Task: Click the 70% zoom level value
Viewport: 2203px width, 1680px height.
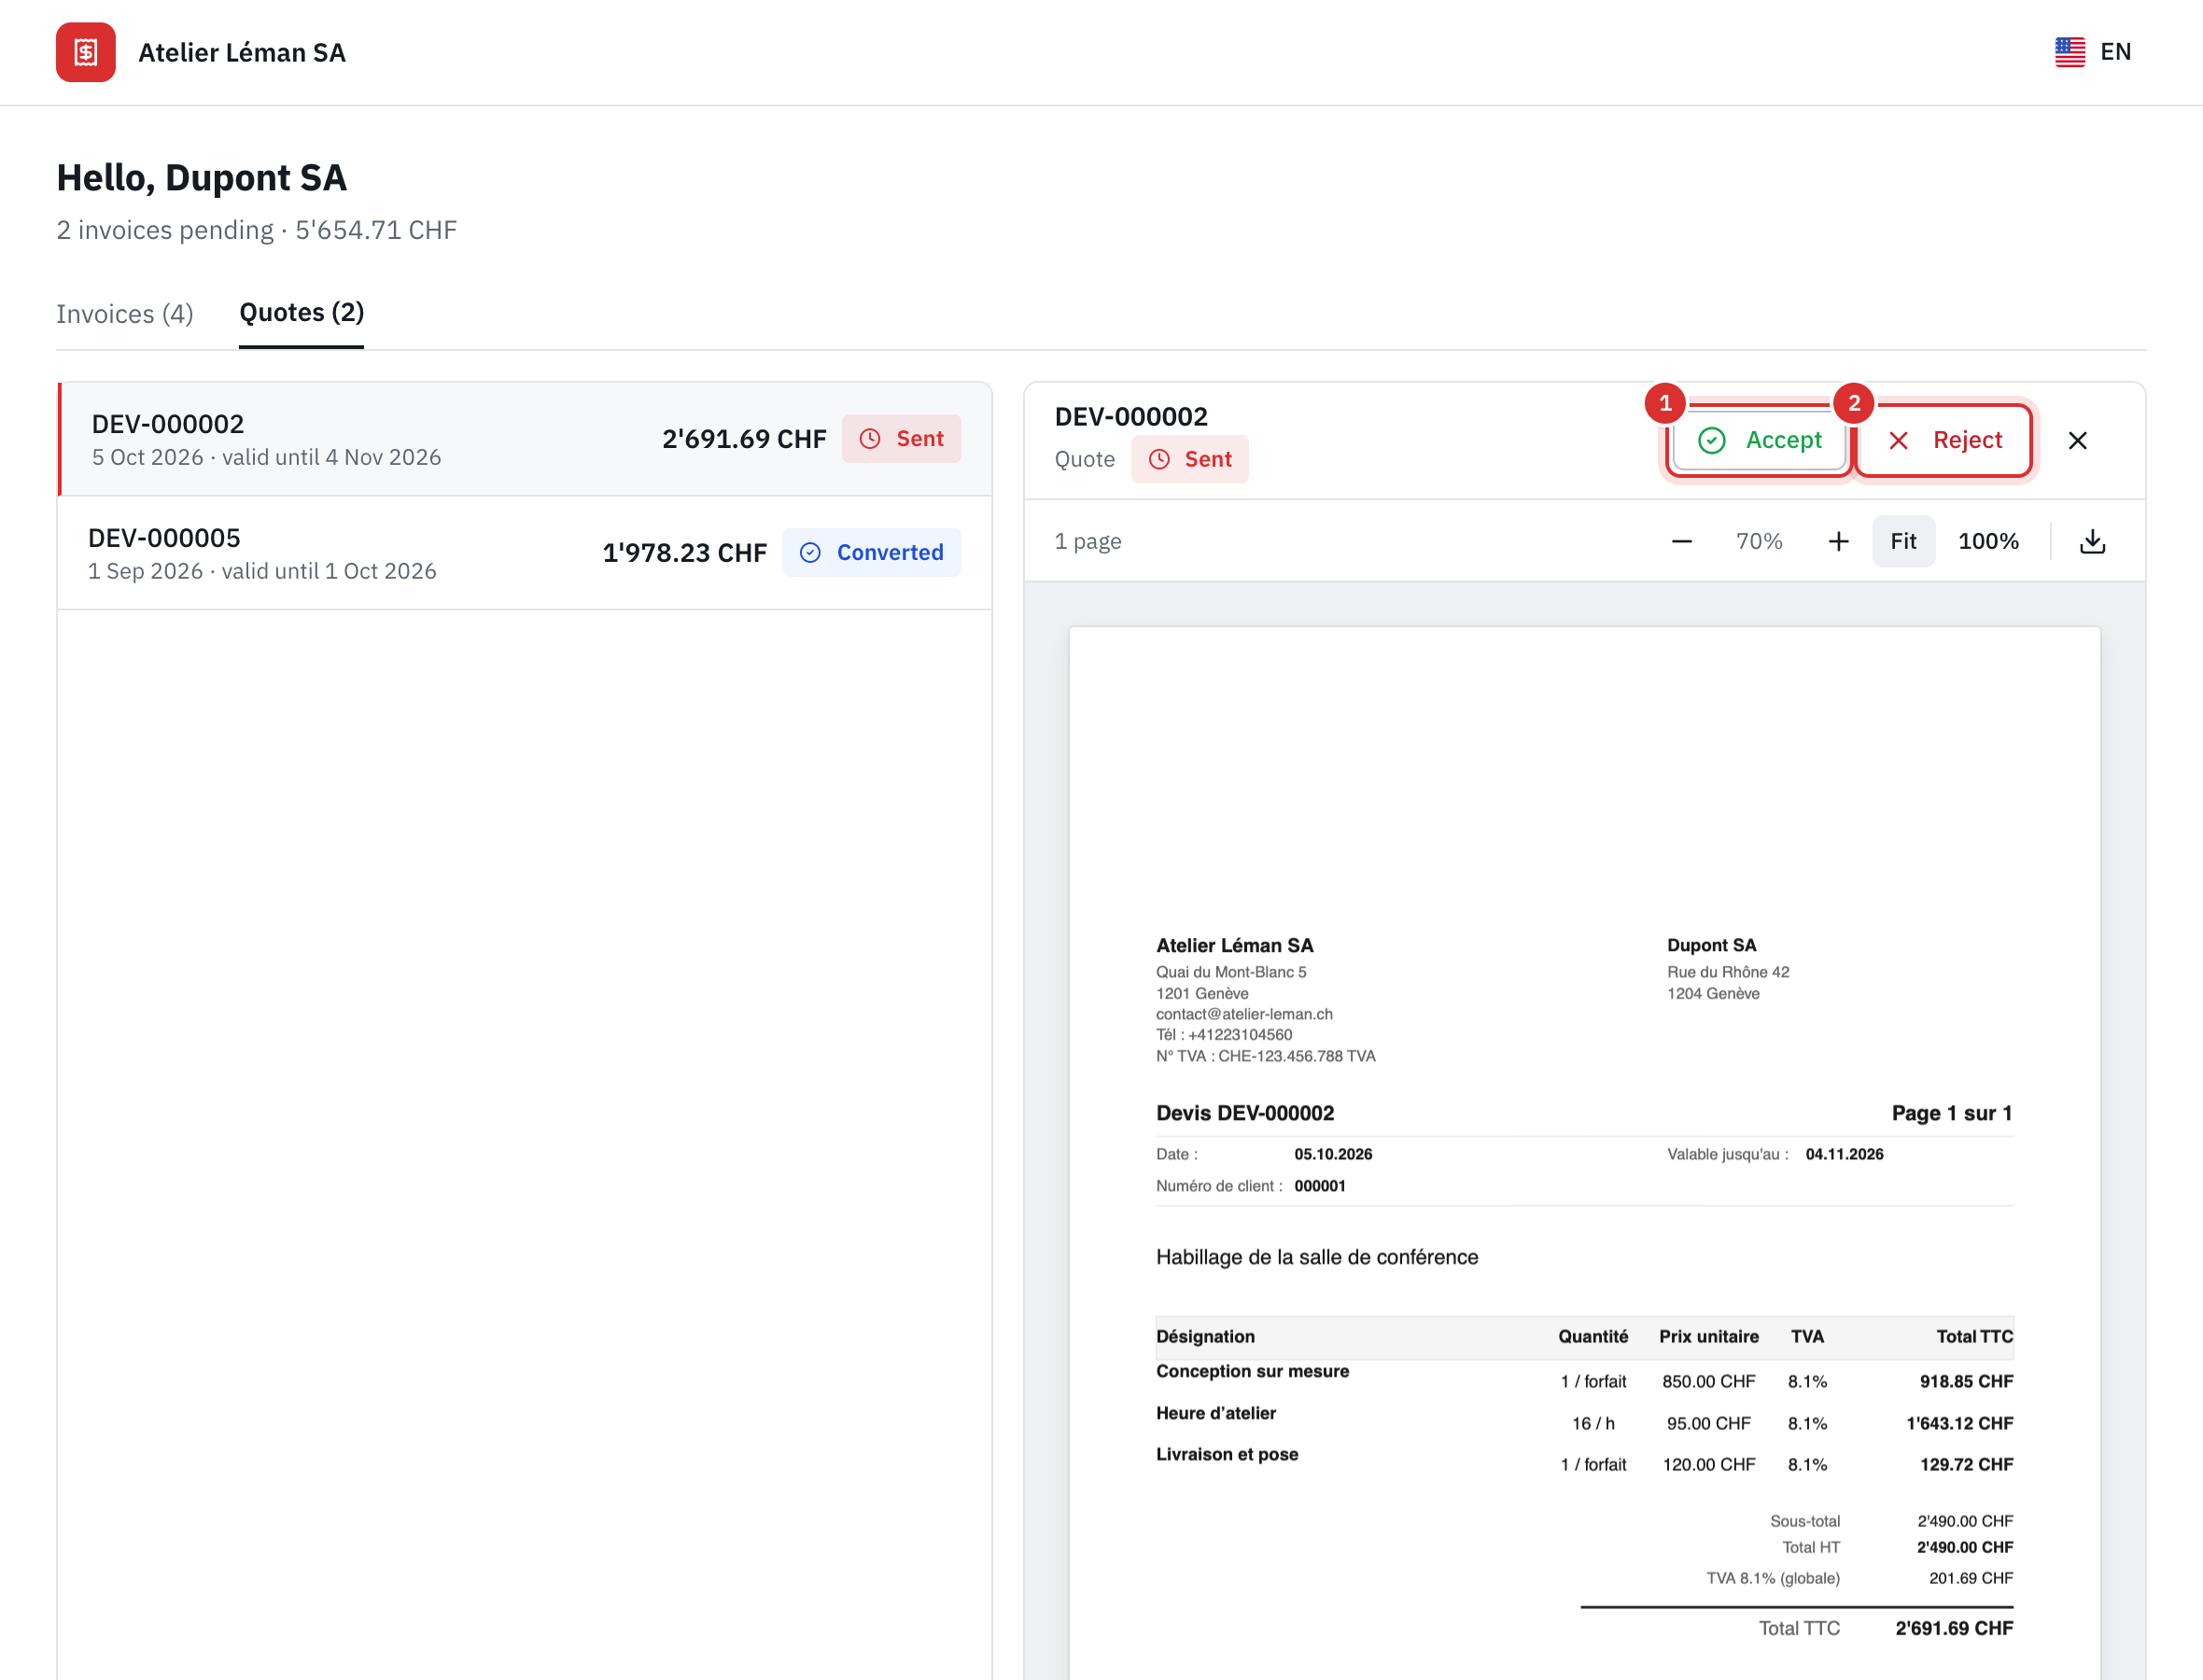Action: (1759, 541)
